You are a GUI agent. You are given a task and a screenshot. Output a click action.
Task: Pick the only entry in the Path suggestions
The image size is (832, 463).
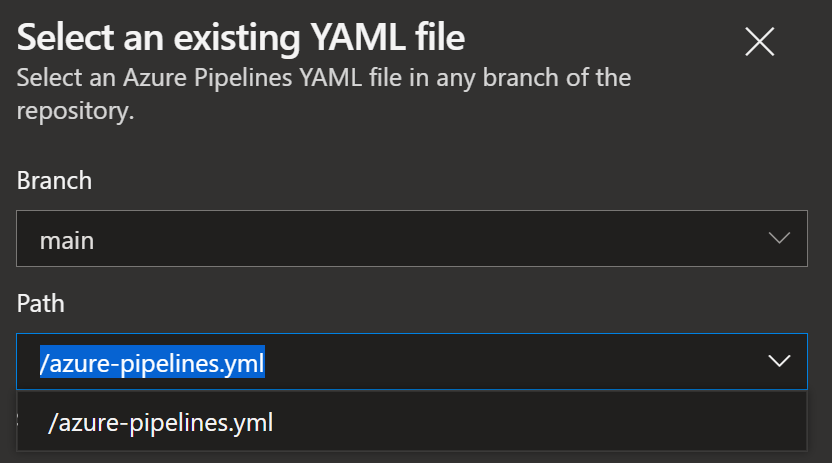tap(161, 423)
